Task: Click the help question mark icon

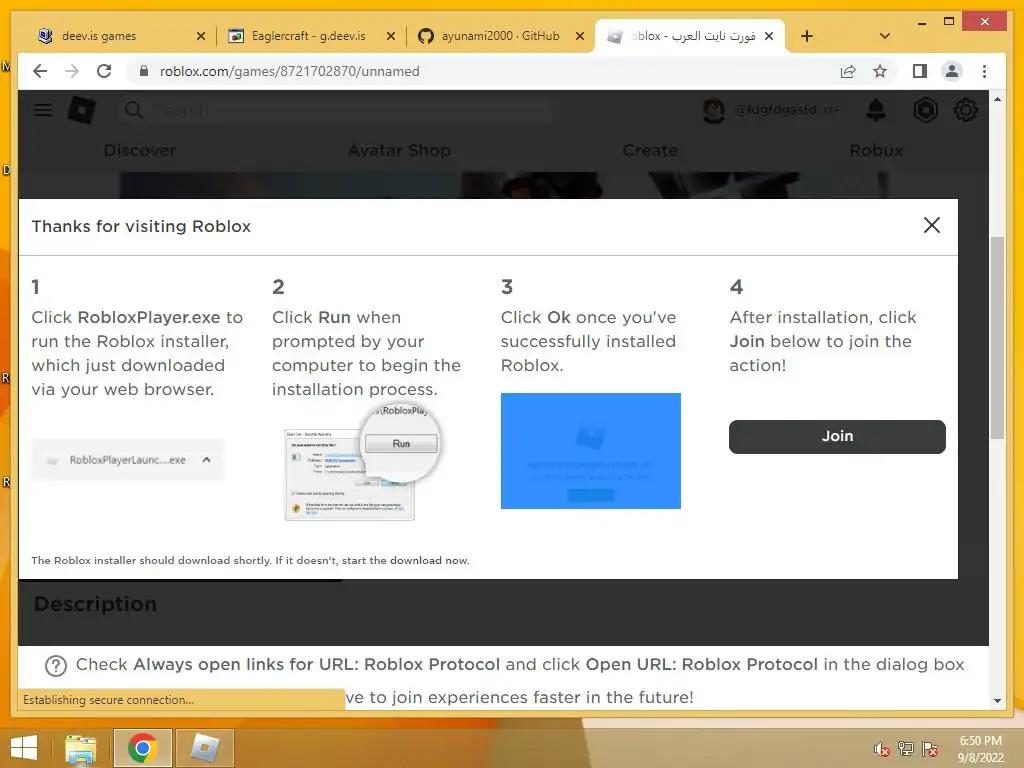Action: [56, 665]
